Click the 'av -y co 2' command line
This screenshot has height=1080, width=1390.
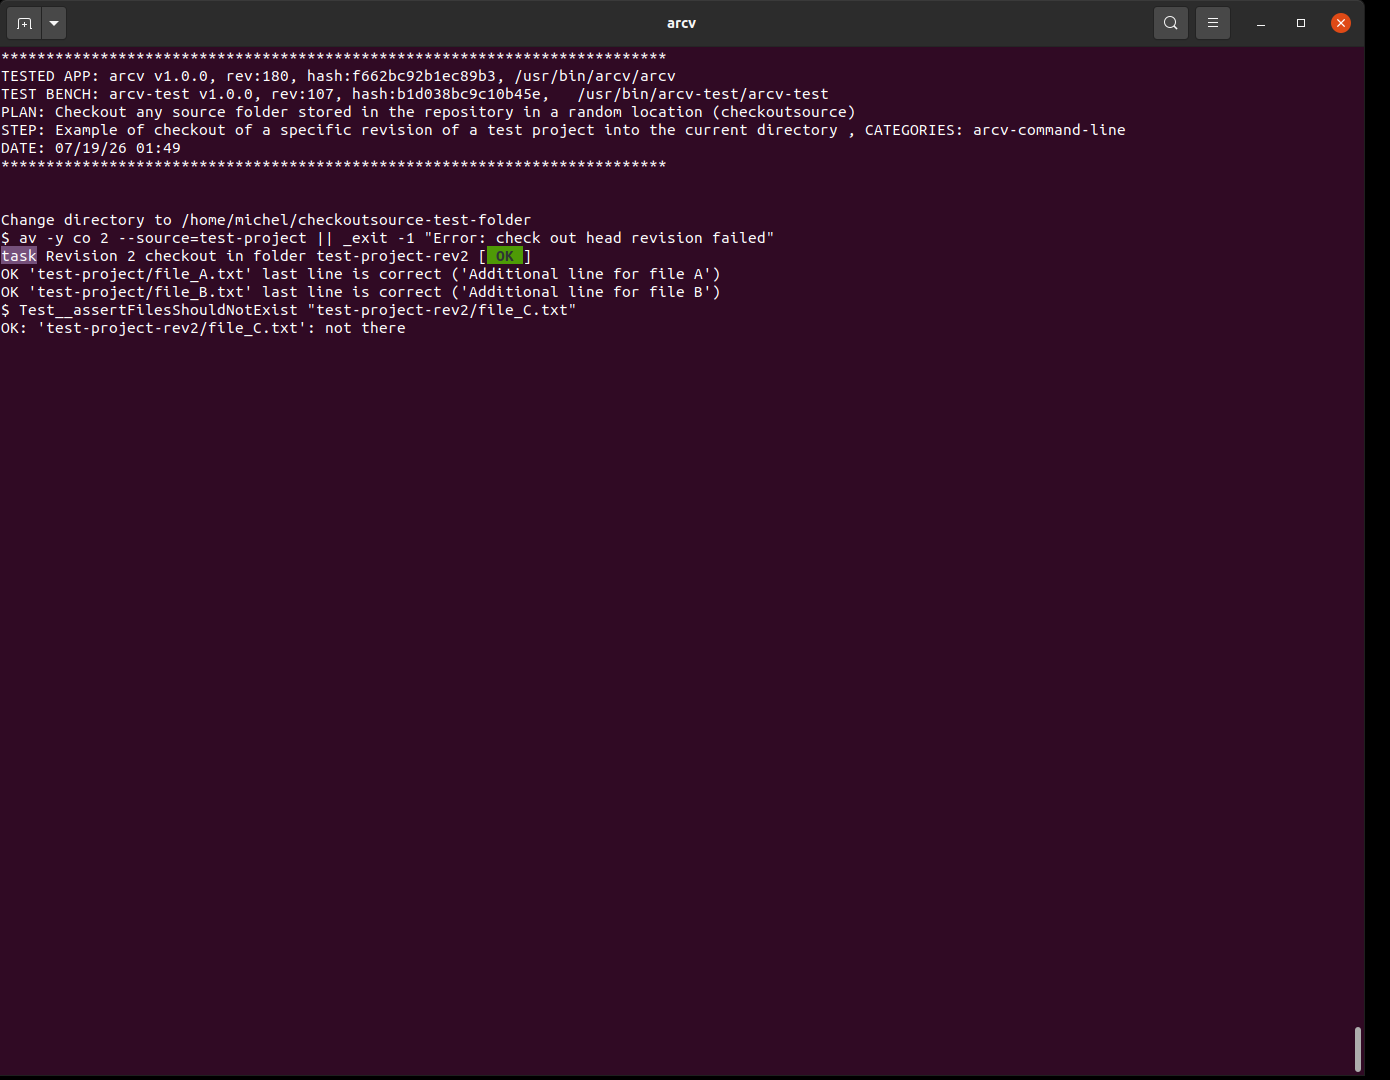pos(388,238)
